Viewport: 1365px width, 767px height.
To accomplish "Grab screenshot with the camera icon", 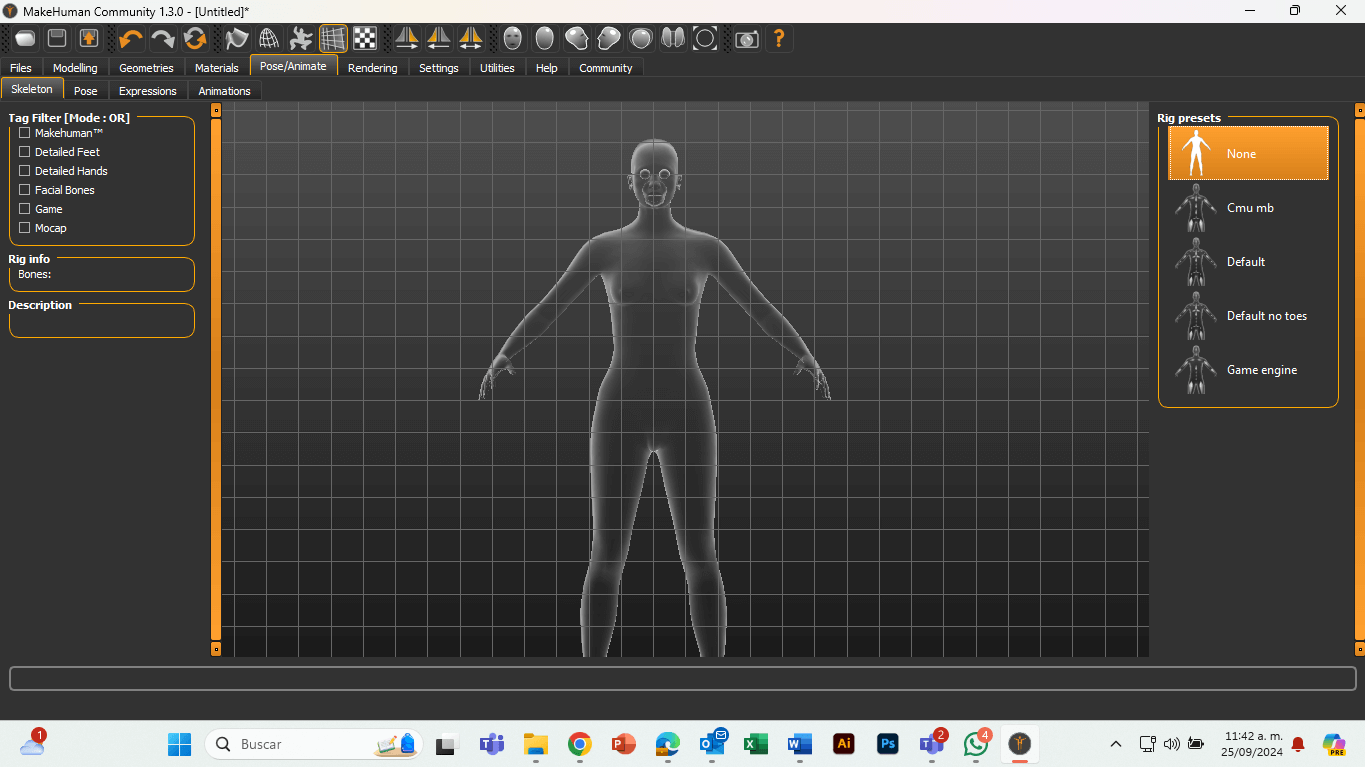I will (747, 39).
